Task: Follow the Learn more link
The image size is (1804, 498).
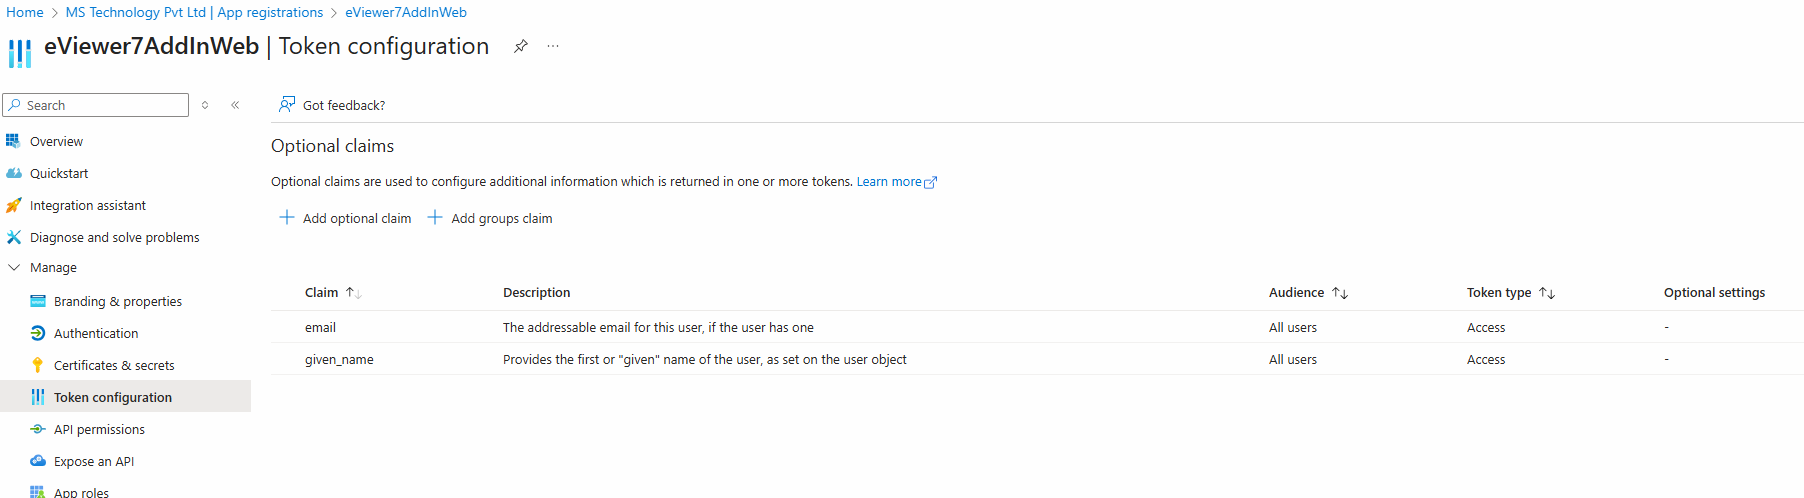Action: [889, 182]
